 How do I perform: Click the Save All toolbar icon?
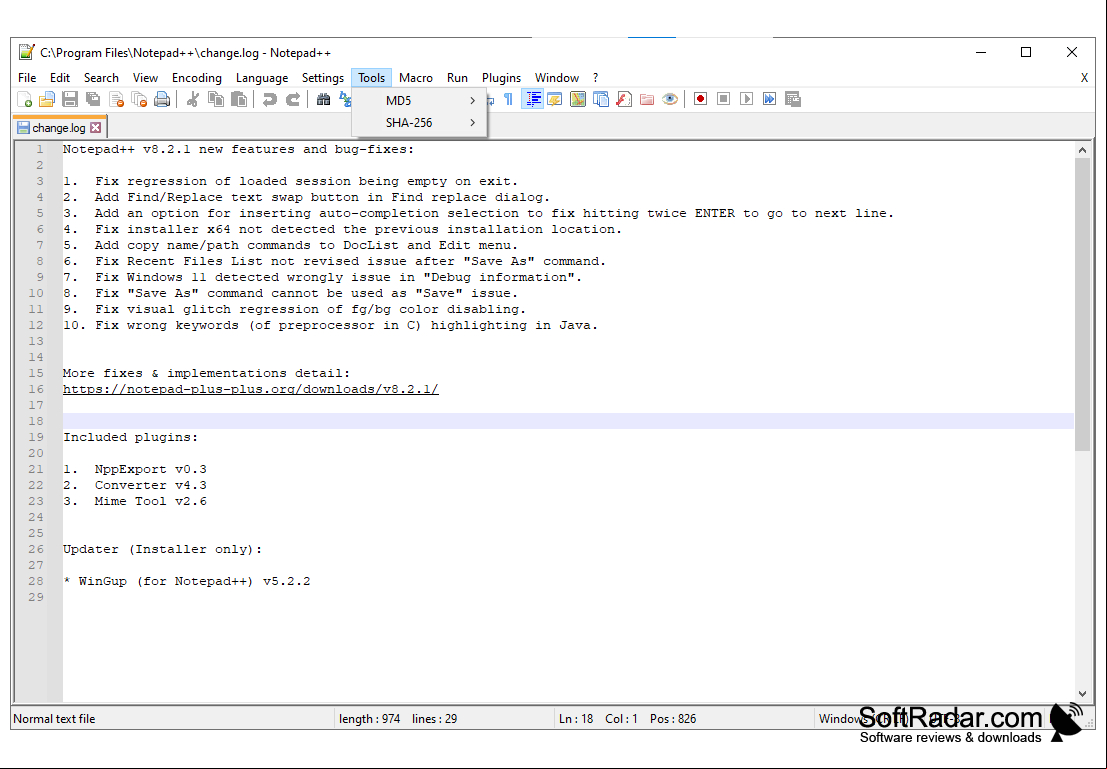(x=93, y=100)
